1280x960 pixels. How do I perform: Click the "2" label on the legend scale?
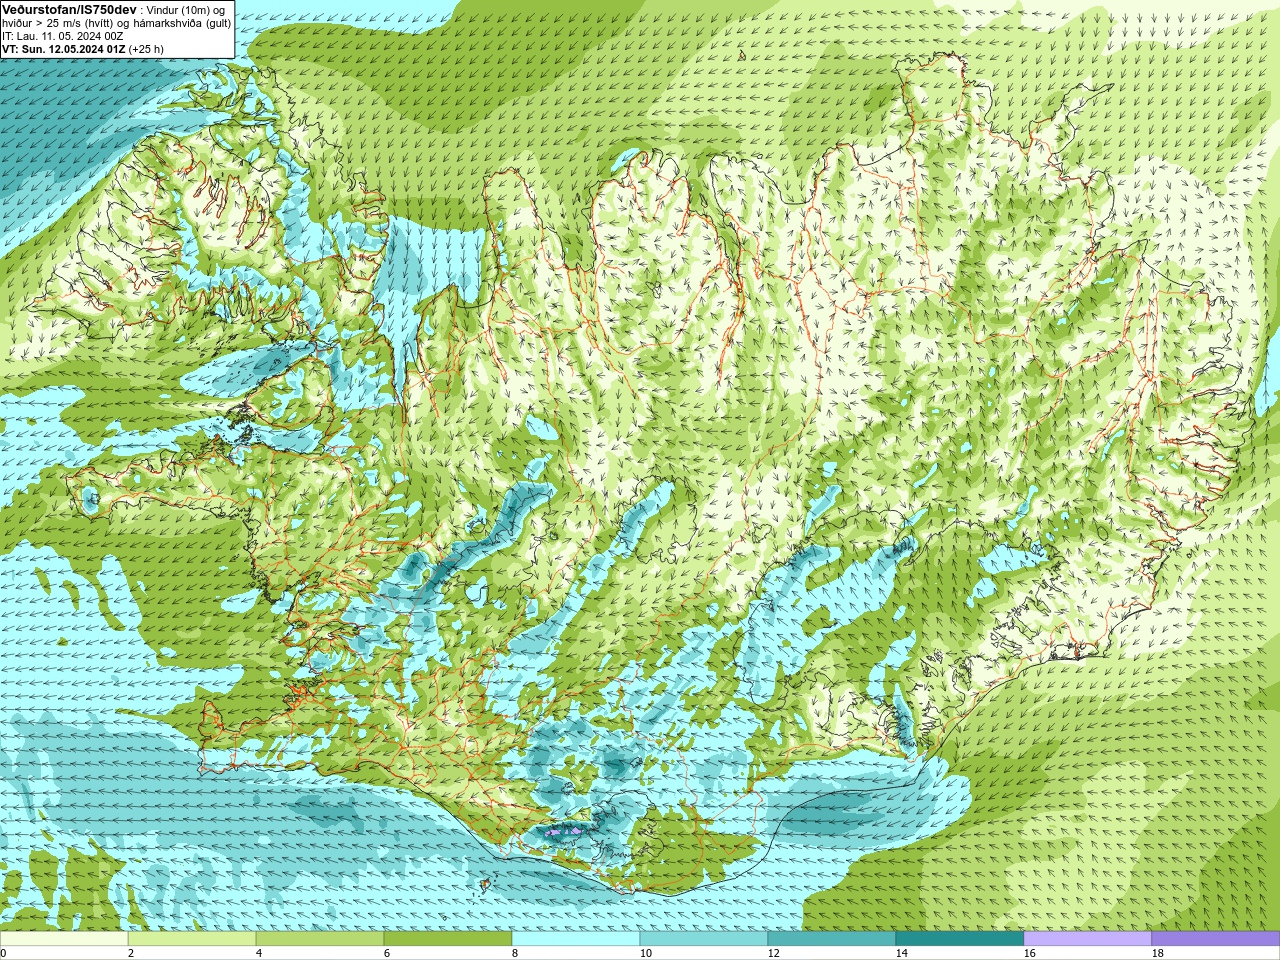point(131,953)
